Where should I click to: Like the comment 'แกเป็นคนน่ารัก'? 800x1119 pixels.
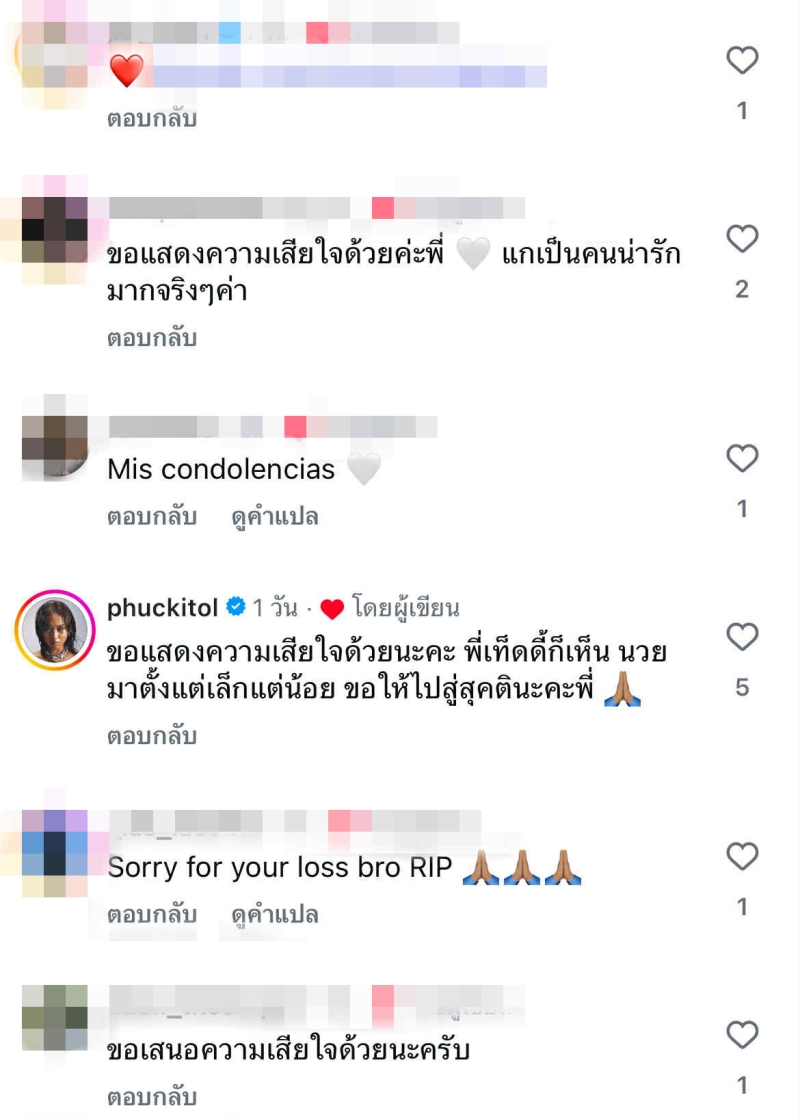[x=742, y=238]
